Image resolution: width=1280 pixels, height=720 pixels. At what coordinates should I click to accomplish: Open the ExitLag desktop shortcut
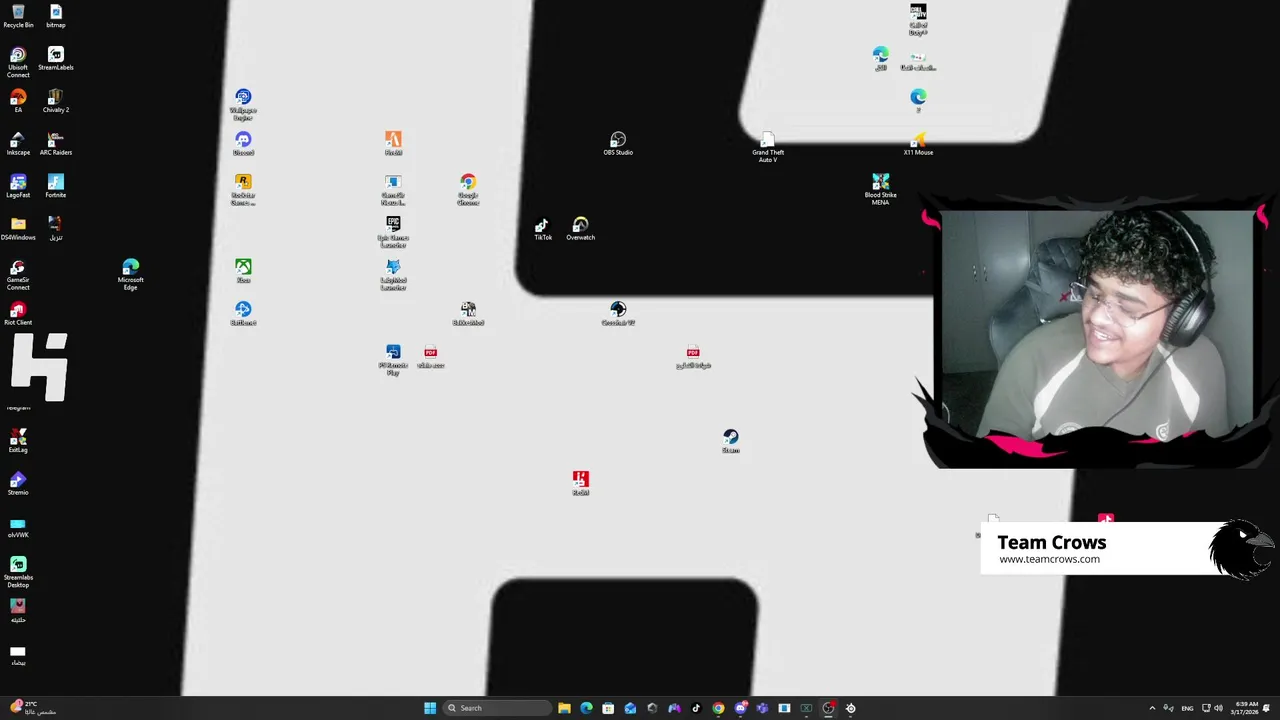coord(18,441)
